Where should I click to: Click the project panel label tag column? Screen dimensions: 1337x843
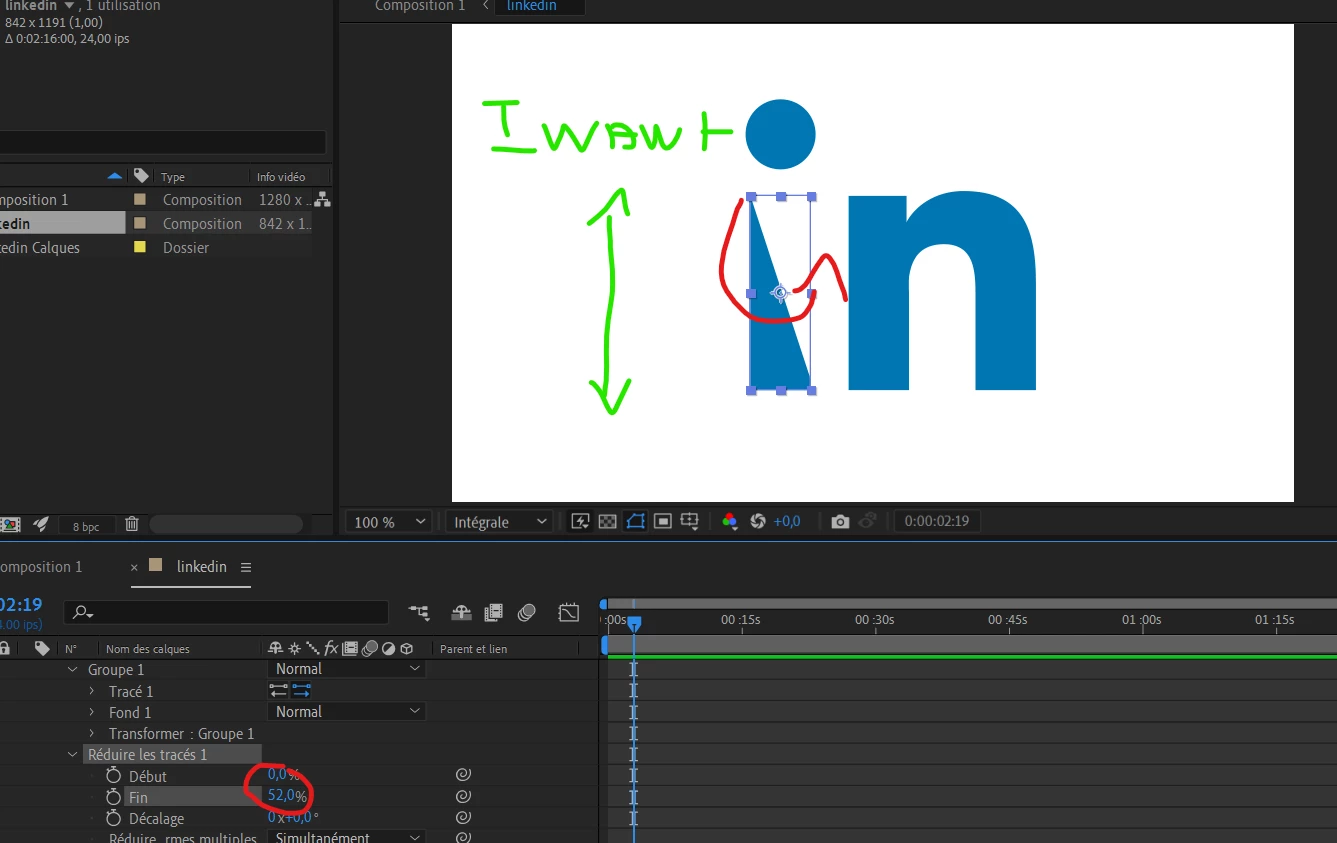(141, 176)
